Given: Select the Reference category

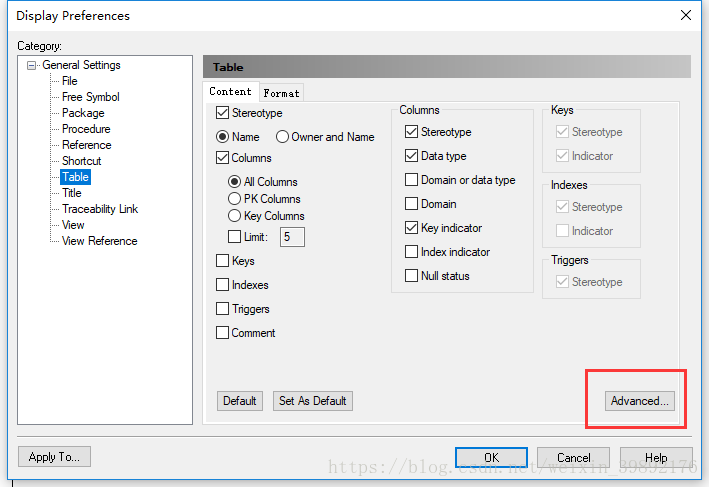Looking at the screenshot, I should pos(87,145).
